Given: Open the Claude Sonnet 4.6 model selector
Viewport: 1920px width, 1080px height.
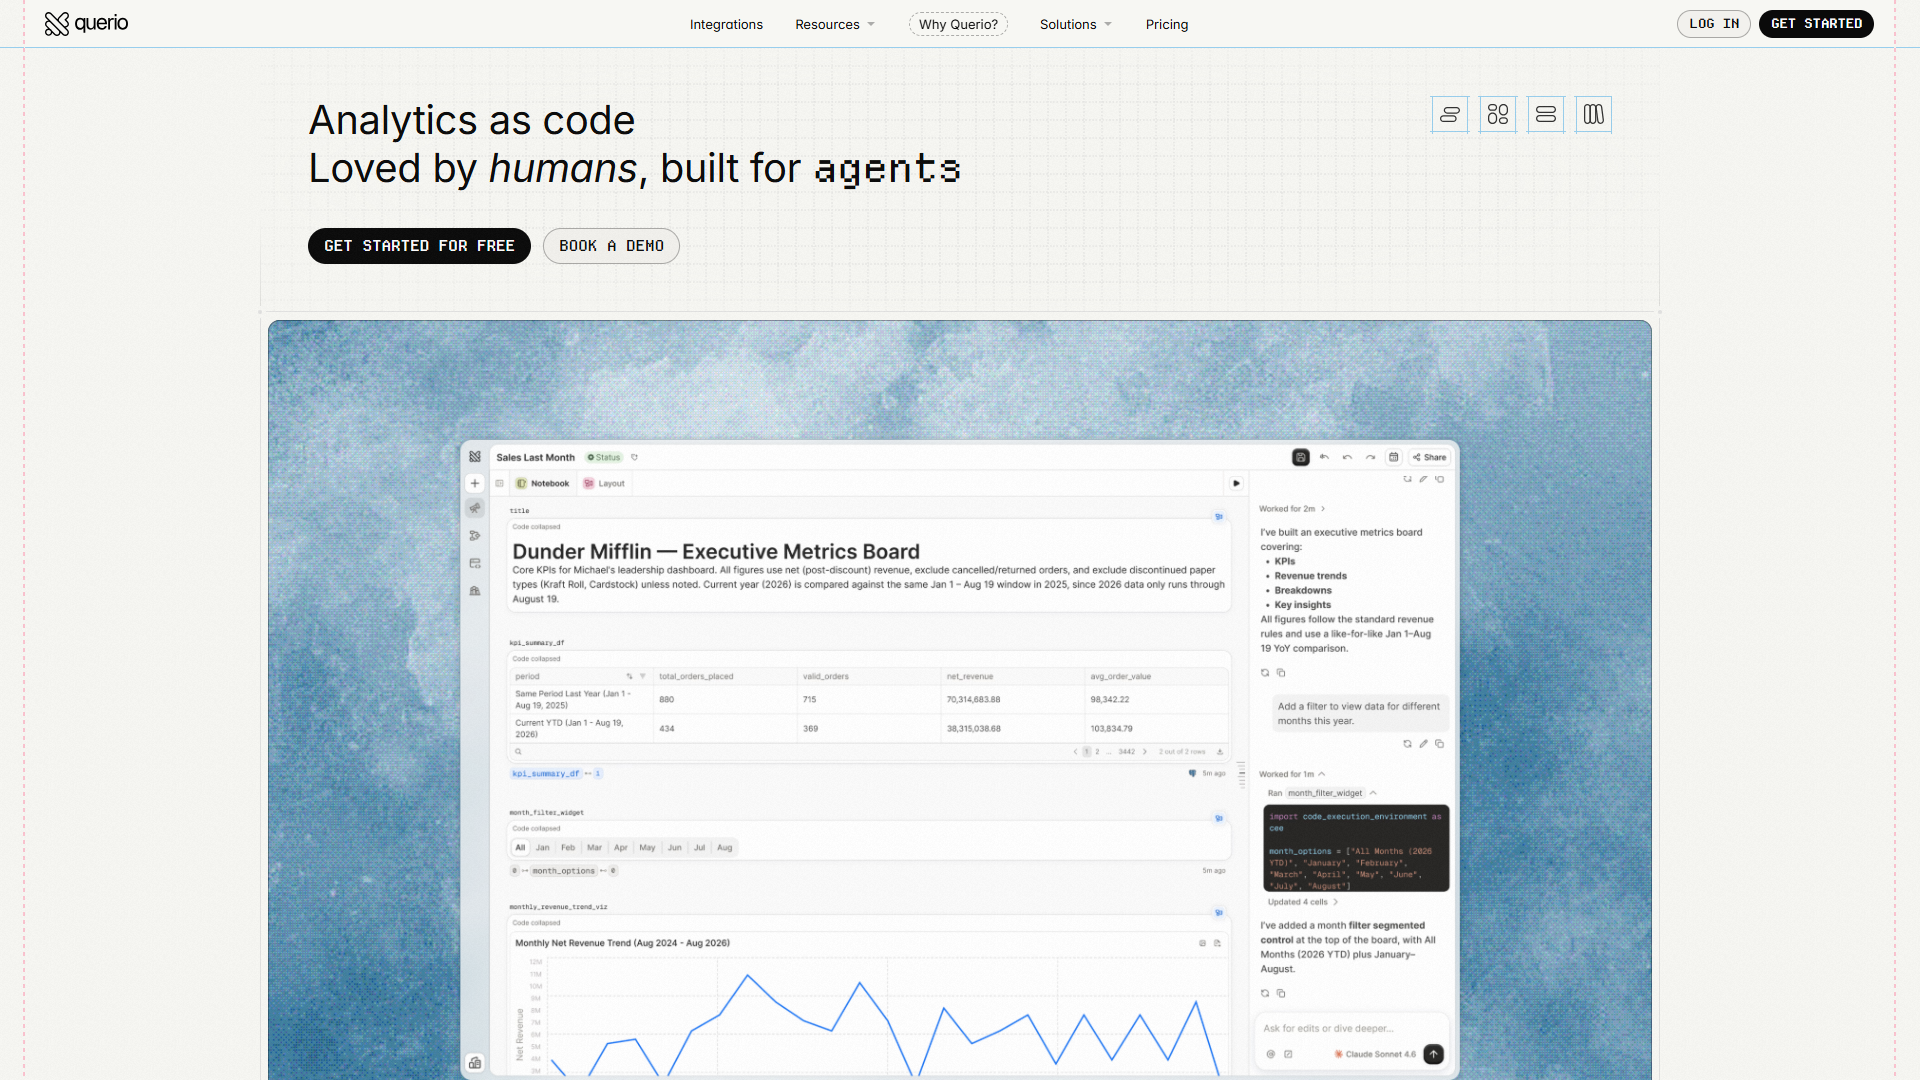Looking at the screenshot, I should coord(1375,1054).
